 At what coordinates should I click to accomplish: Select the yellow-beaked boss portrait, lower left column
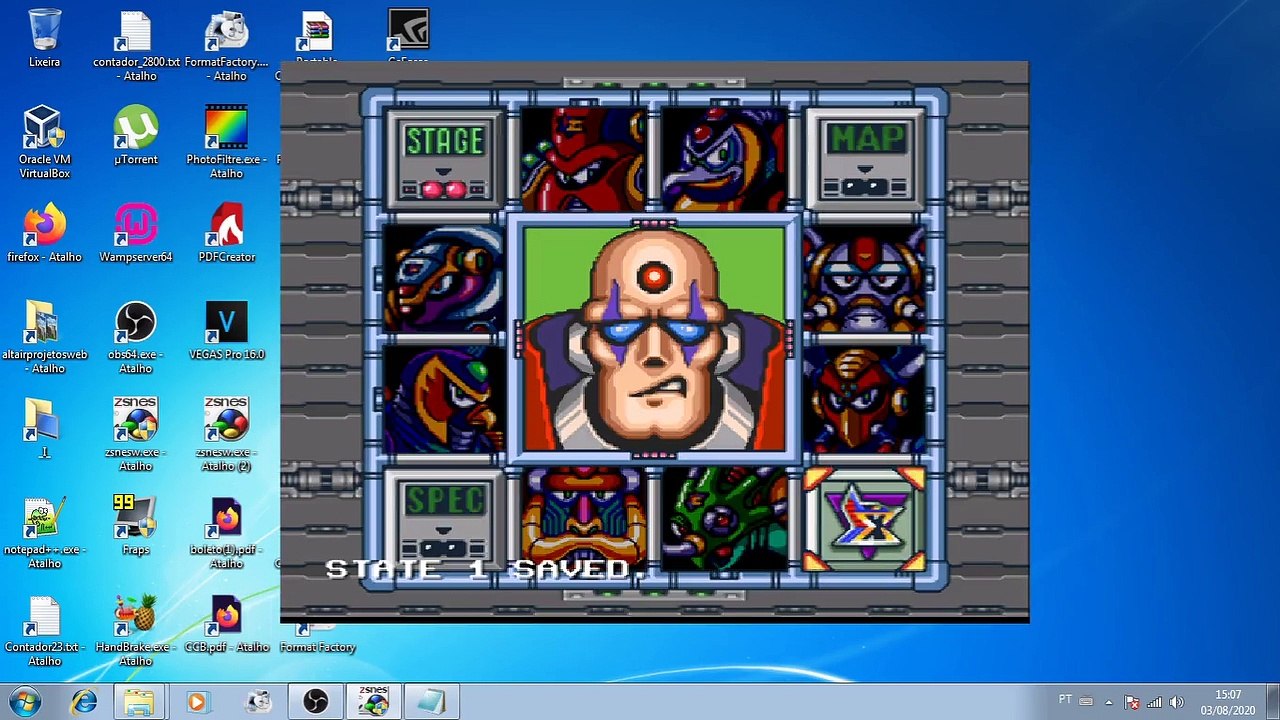(x=444, y=399)
